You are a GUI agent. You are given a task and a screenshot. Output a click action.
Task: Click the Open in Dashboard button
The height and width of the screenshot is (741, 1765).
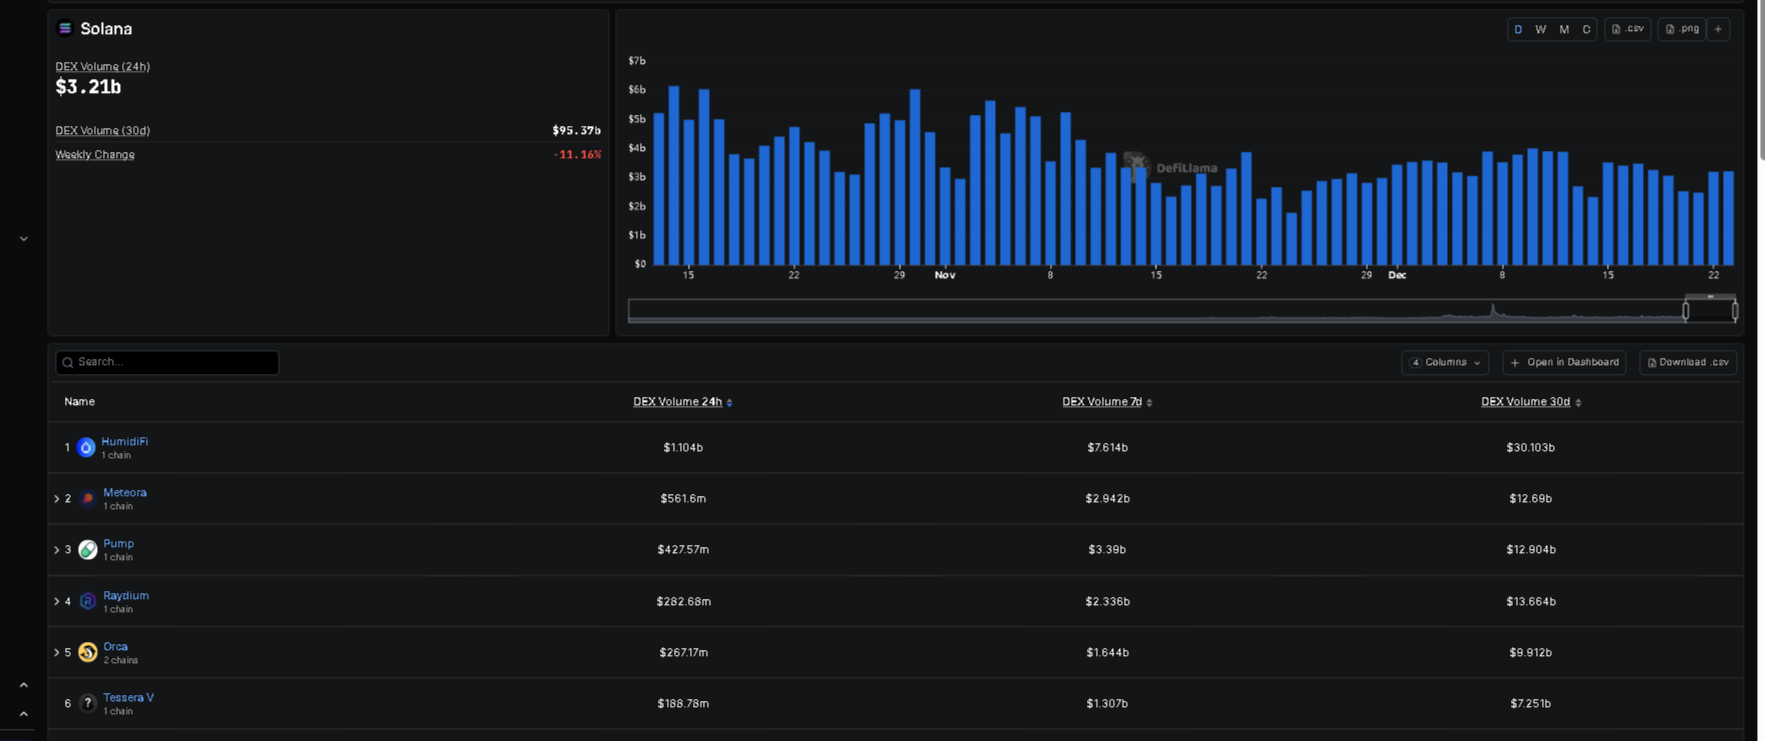tap(1564, 362)
